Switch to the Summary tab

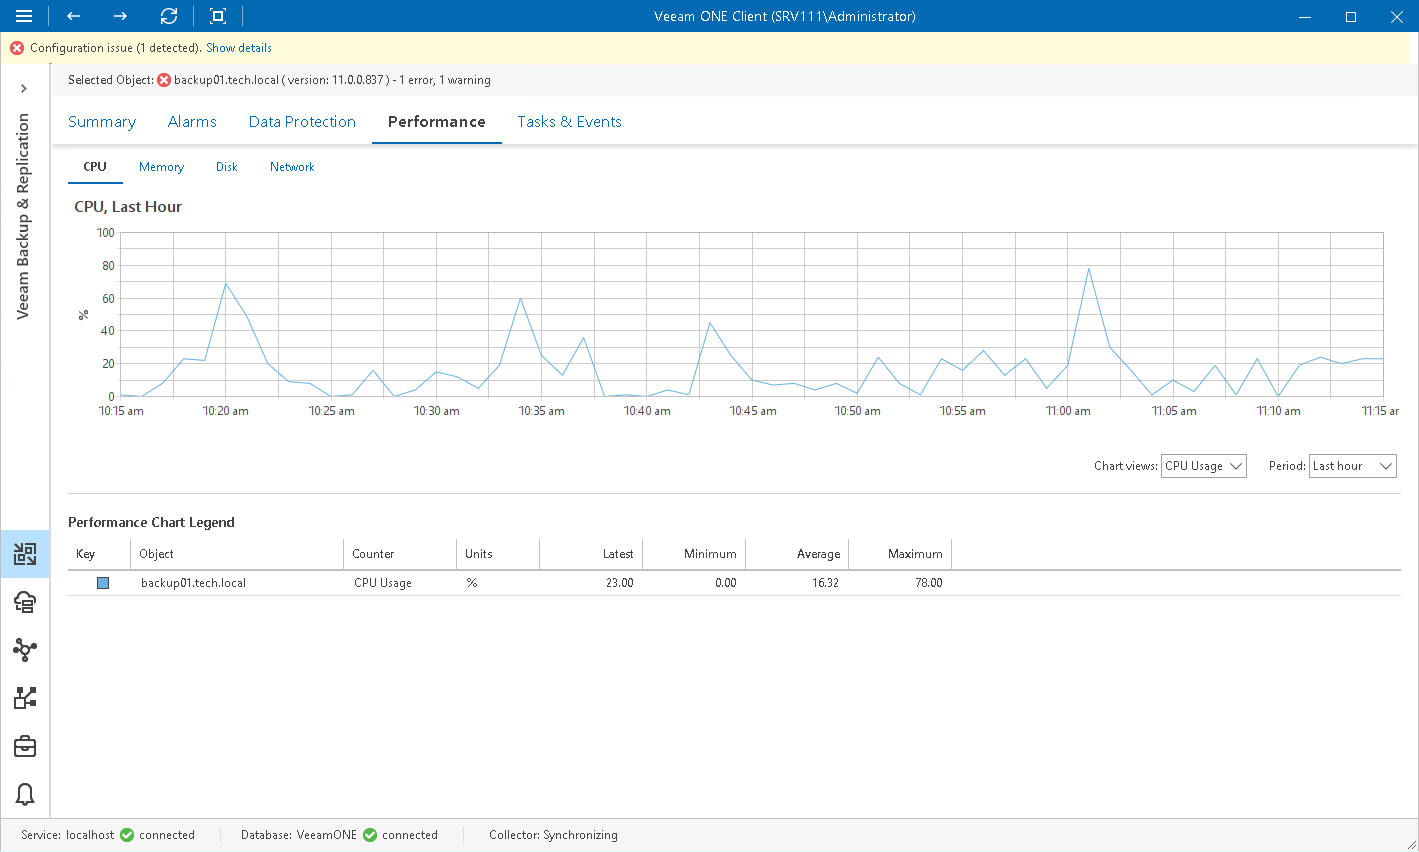102,122
